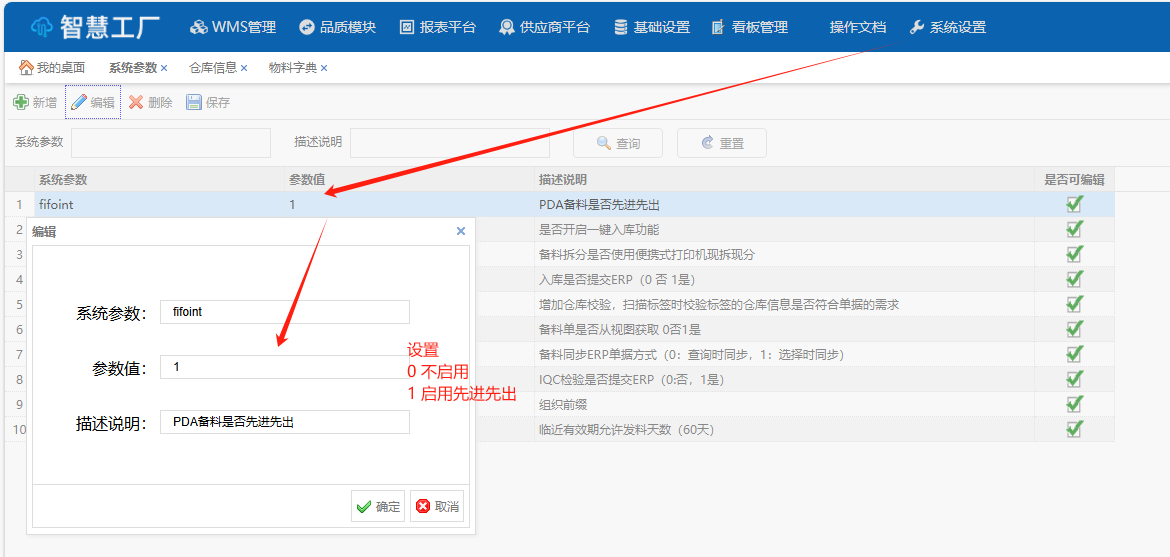Click 确定 to confirm the edit
Screen dimensions: 1170x557
(x=378, y=507)
